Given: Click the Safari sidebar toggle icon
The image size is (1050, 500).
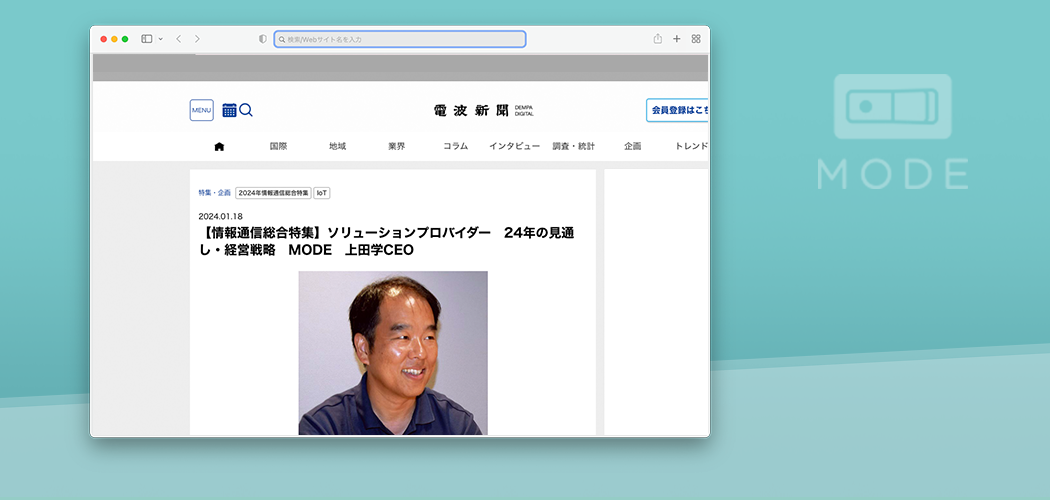Looking at the screenshot, I should pyautogui.click(x=146, y=39).
